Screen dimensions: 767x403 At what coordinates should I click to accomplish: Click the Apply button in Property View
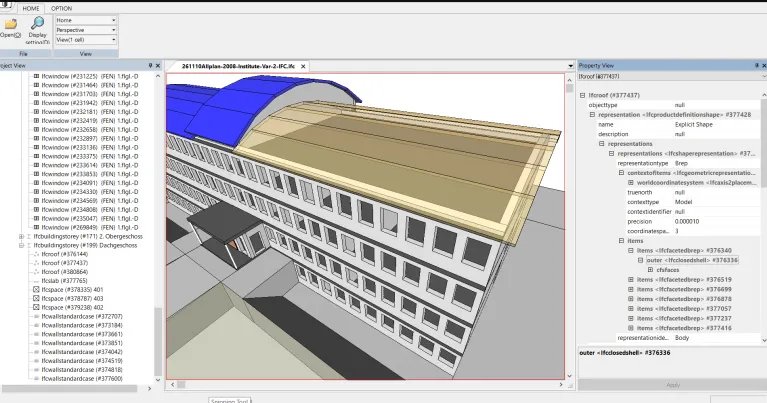click(673, 385)
